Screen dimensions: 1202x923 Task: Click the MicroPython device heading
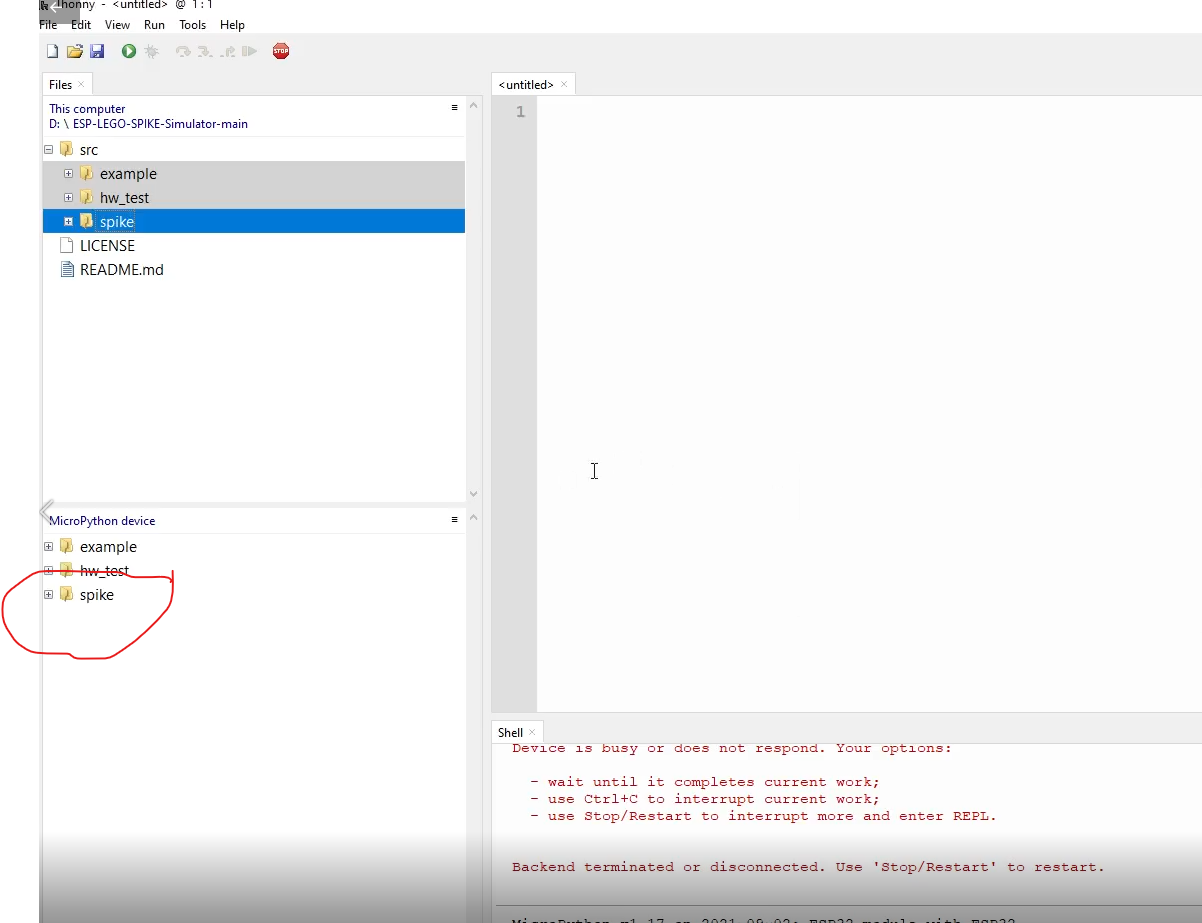click(x=102, y=521)
